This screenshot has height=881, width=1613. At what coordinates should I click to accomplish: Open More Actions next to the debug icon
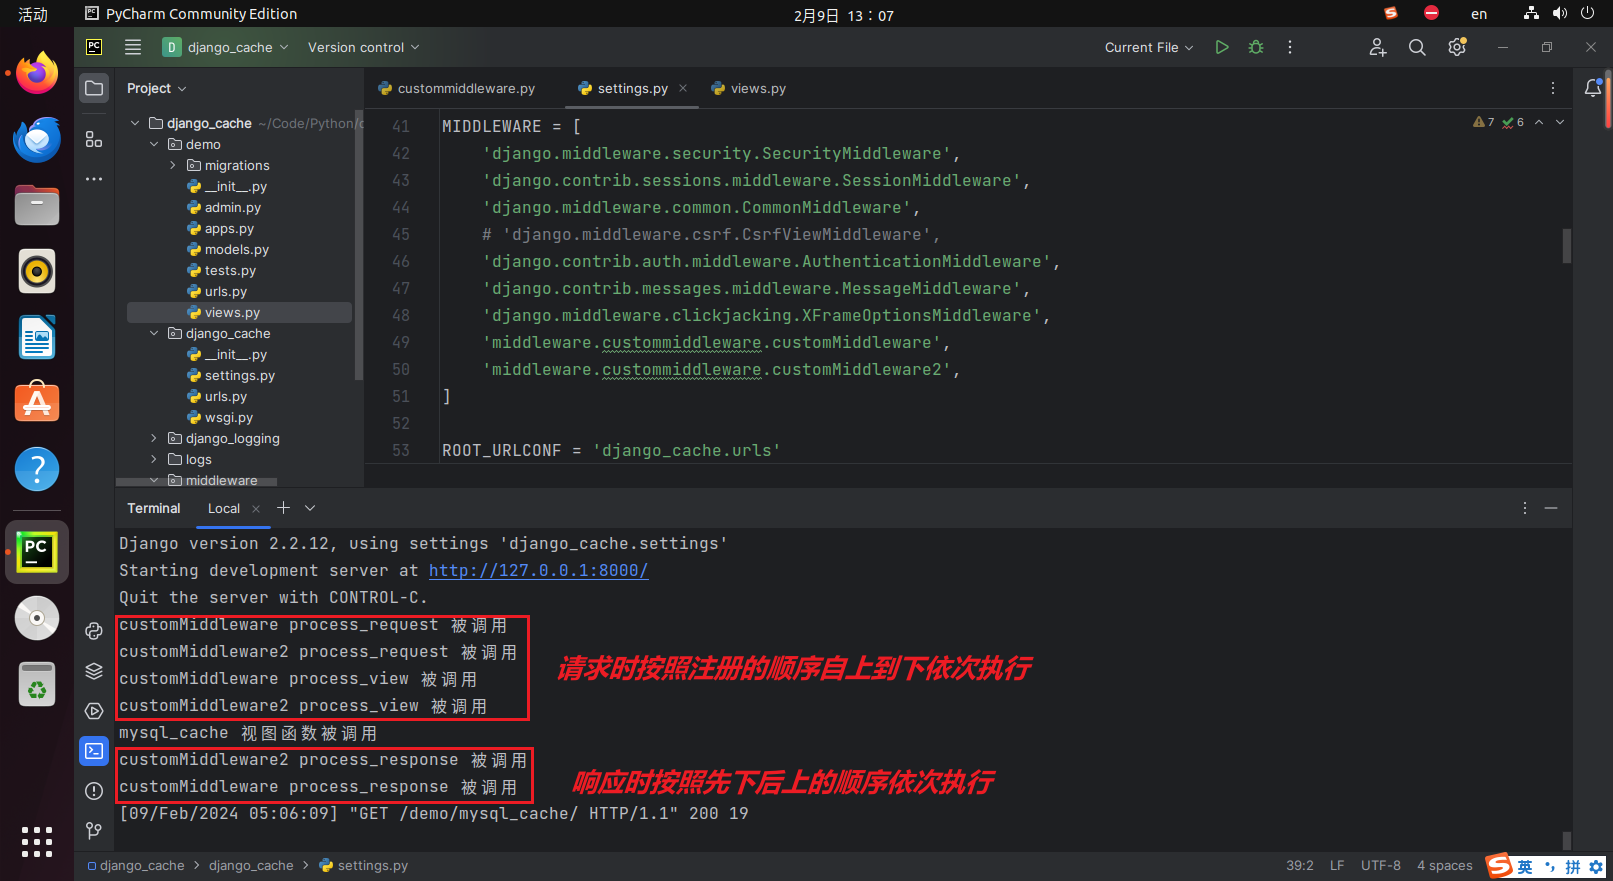(1290, 47)
